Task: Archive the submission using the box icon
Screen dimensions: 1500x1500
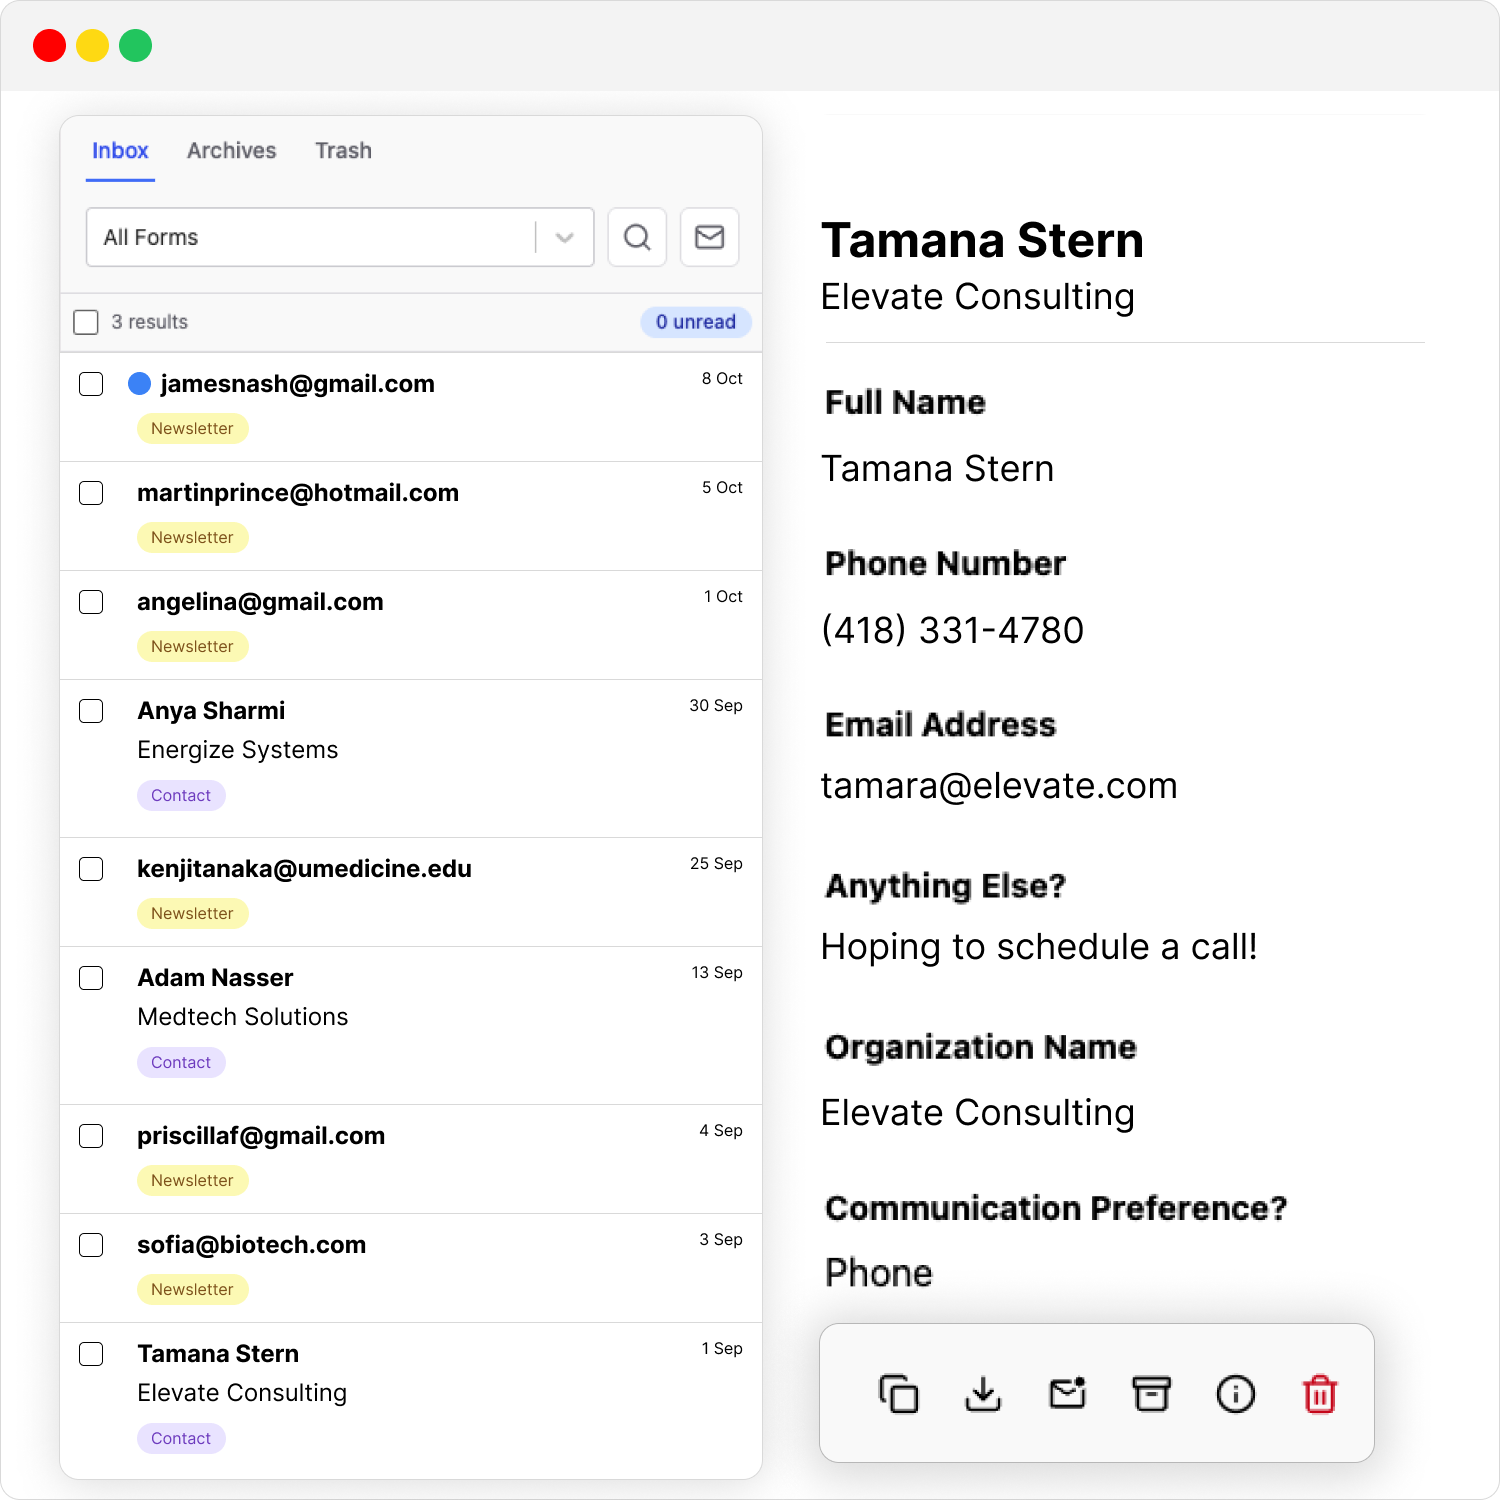Action: tap(1151, 1393)
